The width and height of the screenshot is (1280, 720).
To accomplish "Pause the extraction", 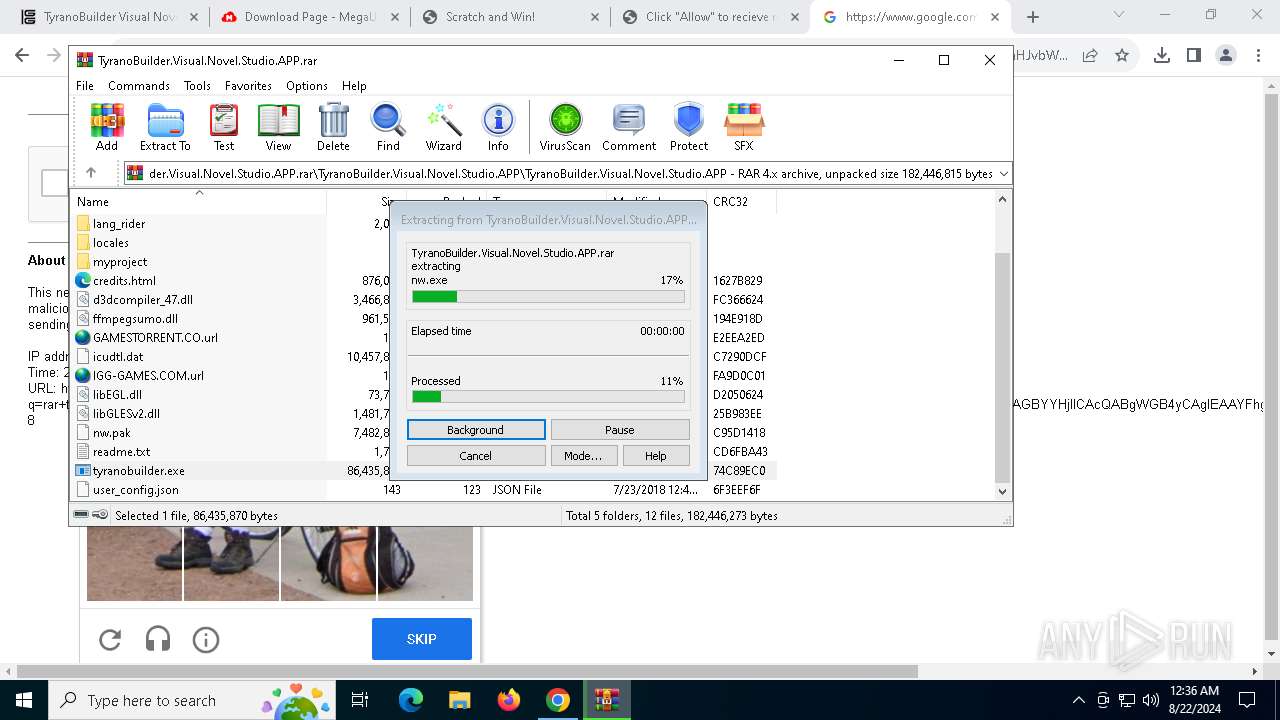I will coord(620,430).
